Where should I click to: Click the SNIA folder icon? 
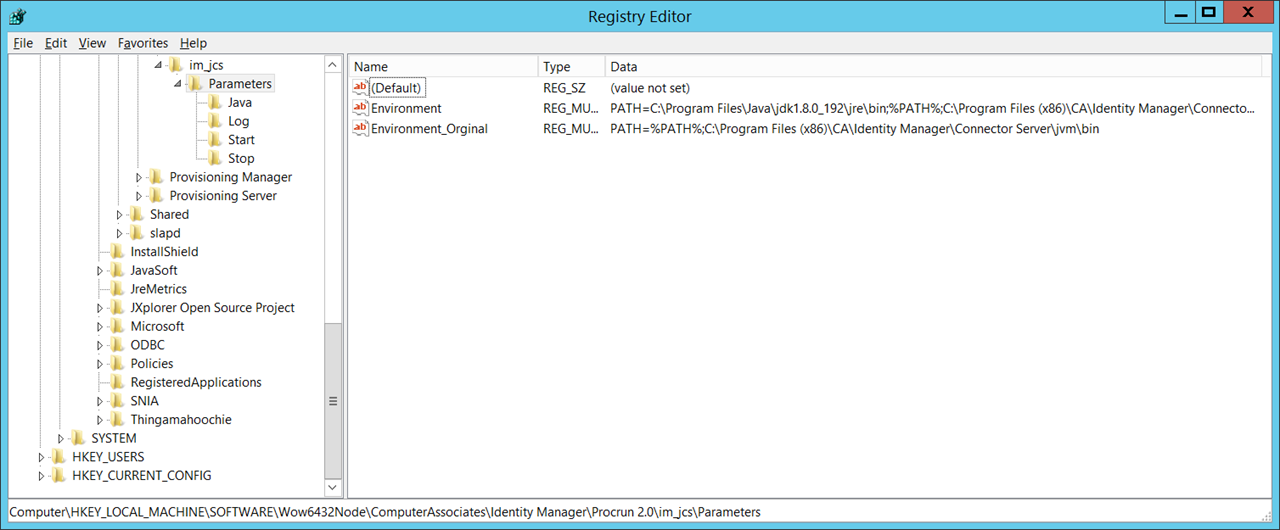117,401
